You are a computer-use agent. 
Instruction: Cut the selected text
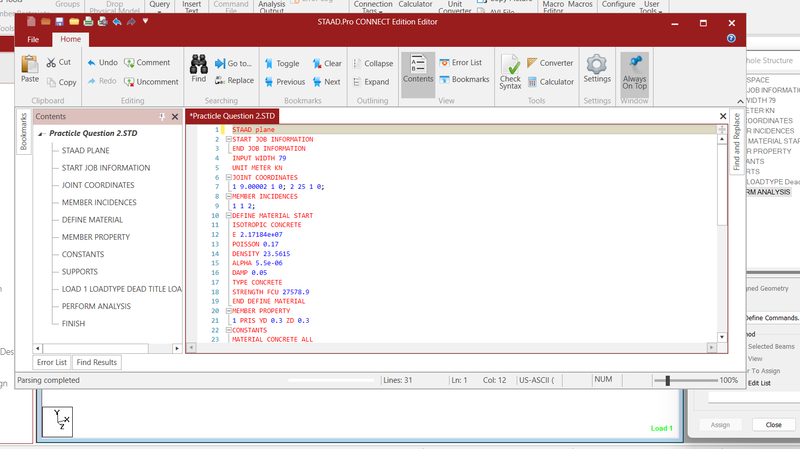point(59,62)
